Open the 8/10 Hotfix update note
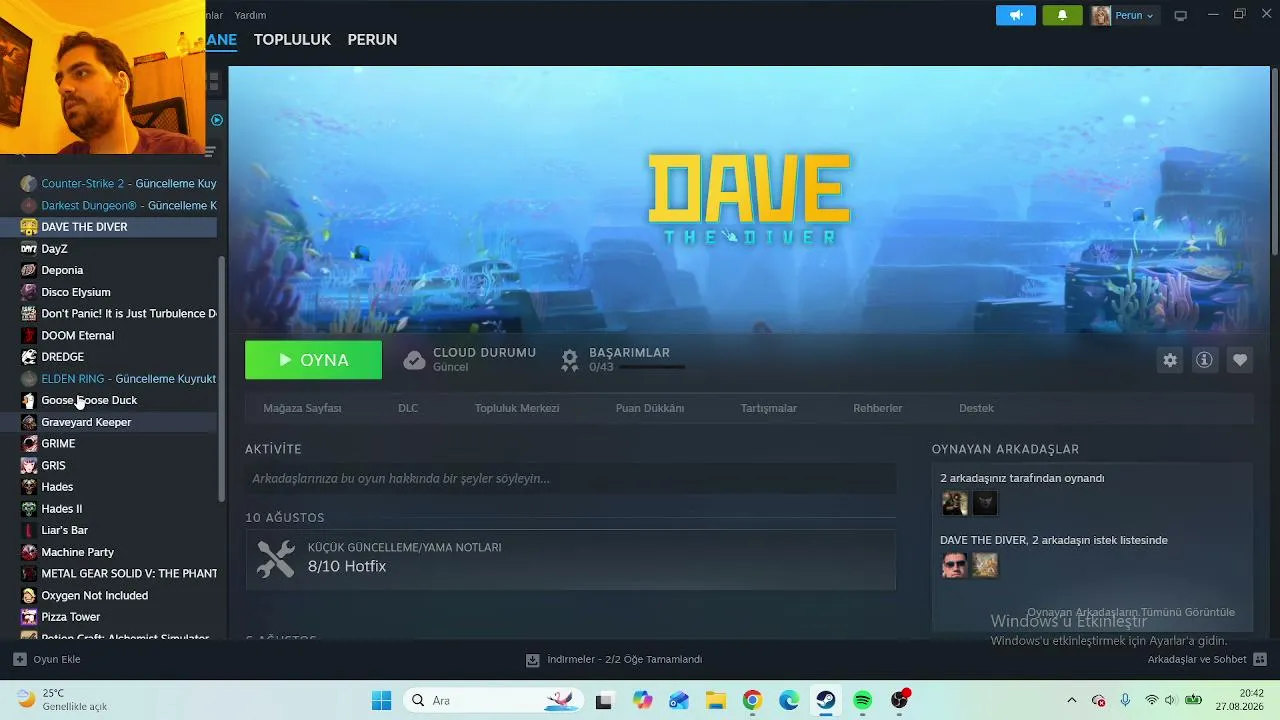 coord(570,558)
